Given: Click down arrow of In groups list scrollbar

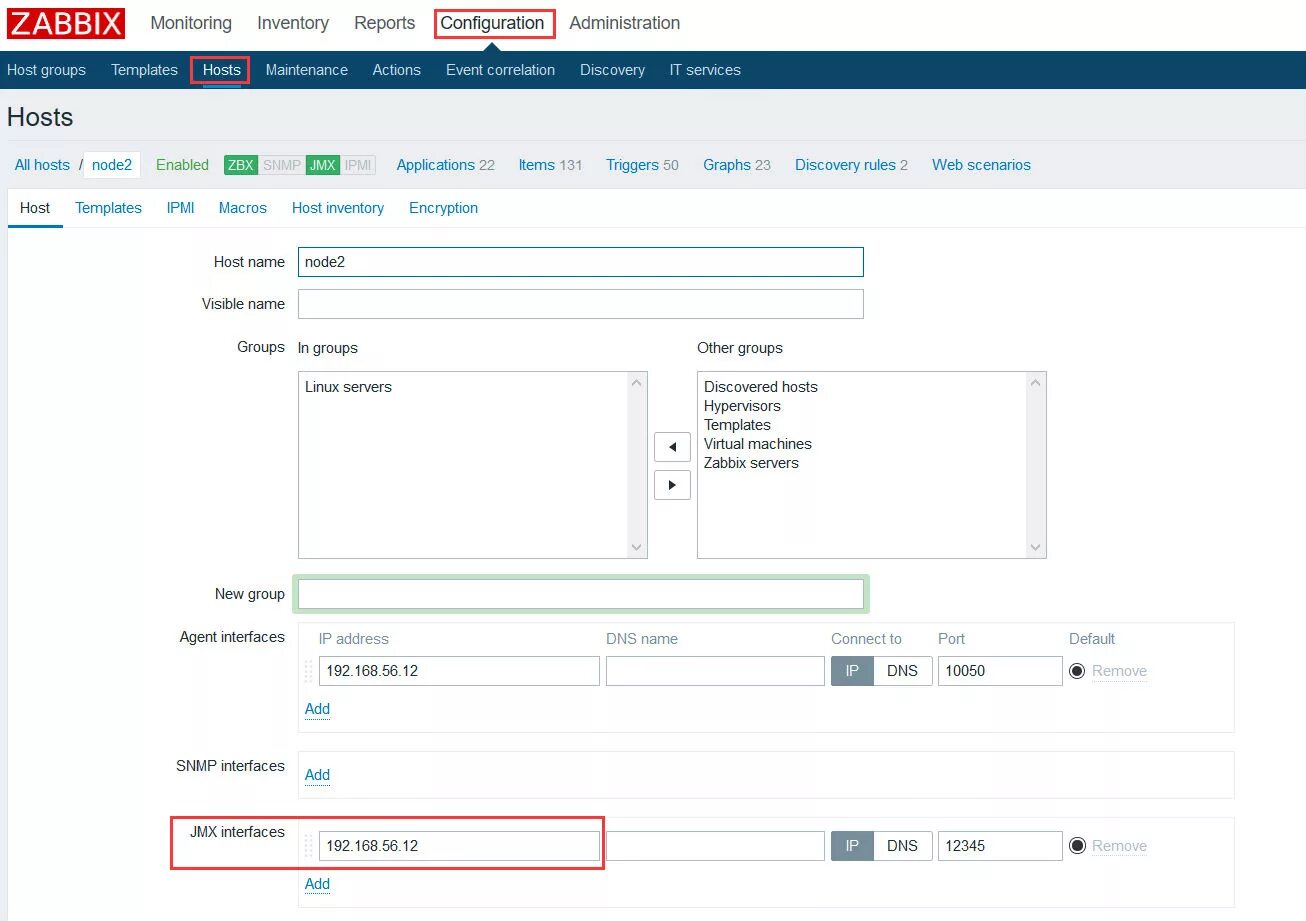Looking at the screenshot, I should point(637,547).
